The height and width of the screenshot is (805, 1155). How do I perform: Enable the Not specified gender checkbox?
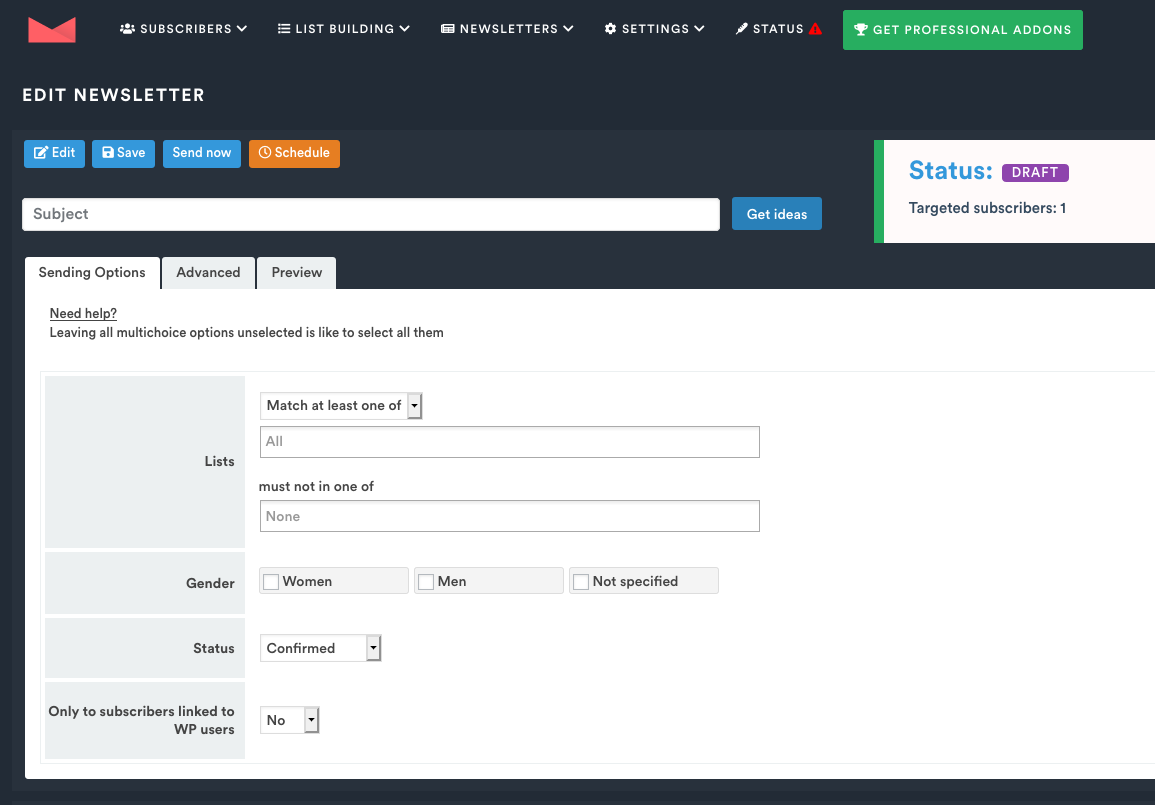point(581,582)
